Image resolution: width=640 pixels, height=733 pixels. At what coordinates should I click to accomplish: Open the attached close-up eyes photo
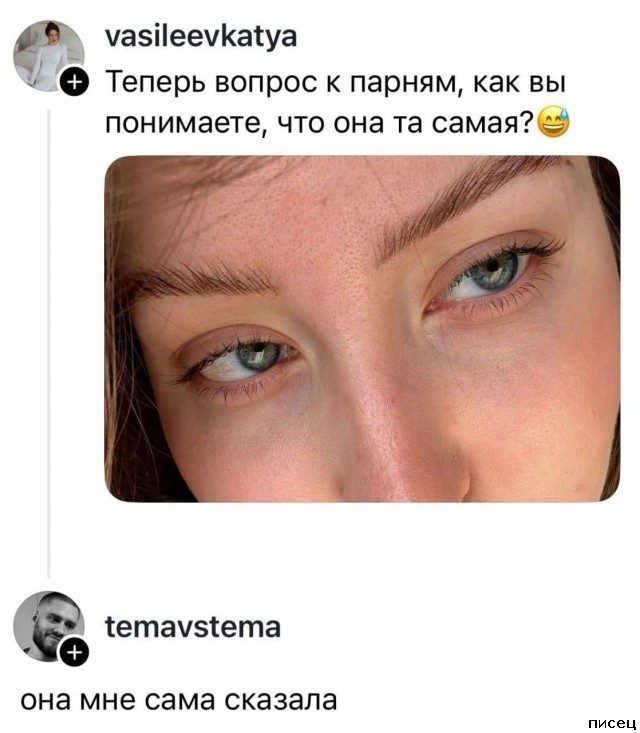coord(362,329)
